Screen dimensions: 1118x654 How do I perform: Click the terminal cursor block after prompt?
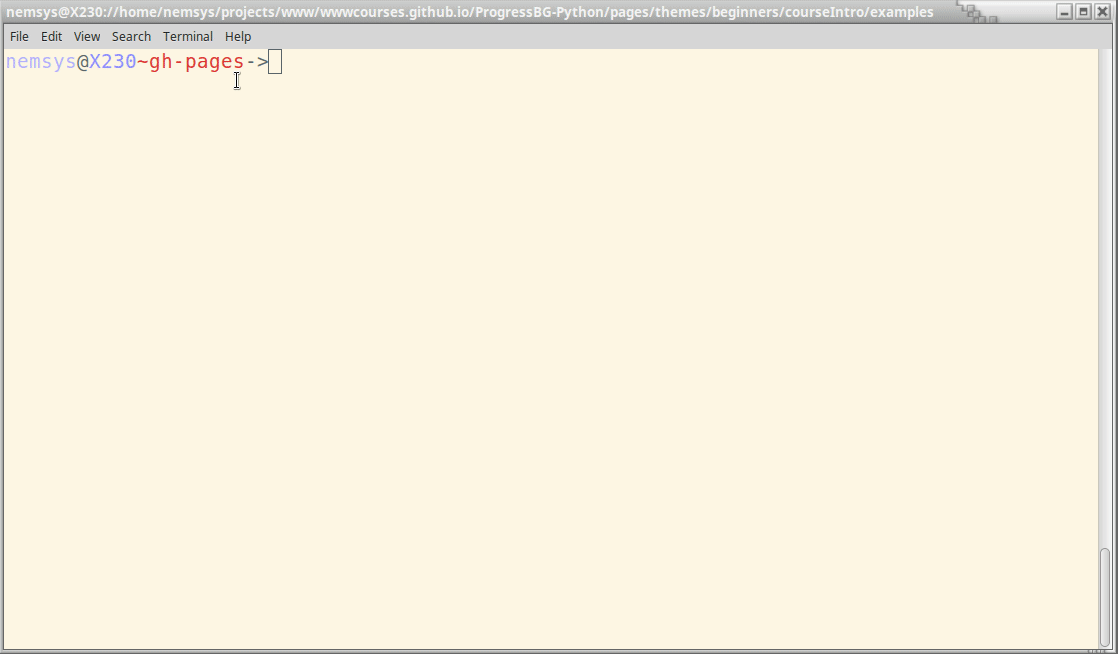[275, 62]
